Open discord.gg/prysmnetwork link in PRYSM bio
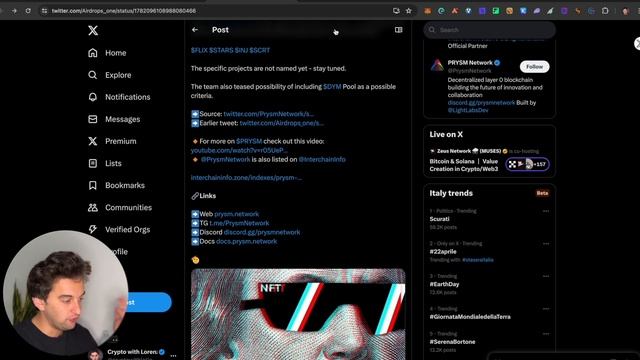640x360 pixels. 481,103
